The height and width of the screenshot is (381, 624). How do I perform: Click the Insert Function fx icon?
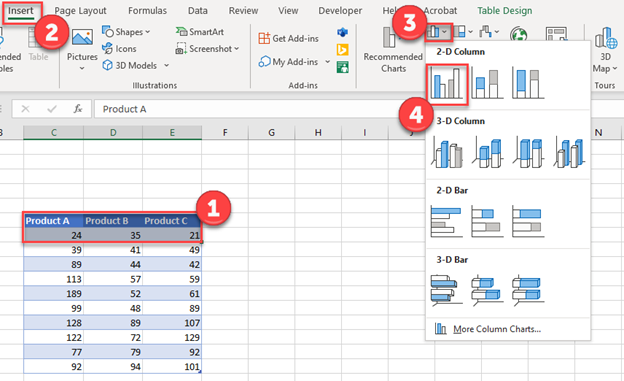(78, 109)
